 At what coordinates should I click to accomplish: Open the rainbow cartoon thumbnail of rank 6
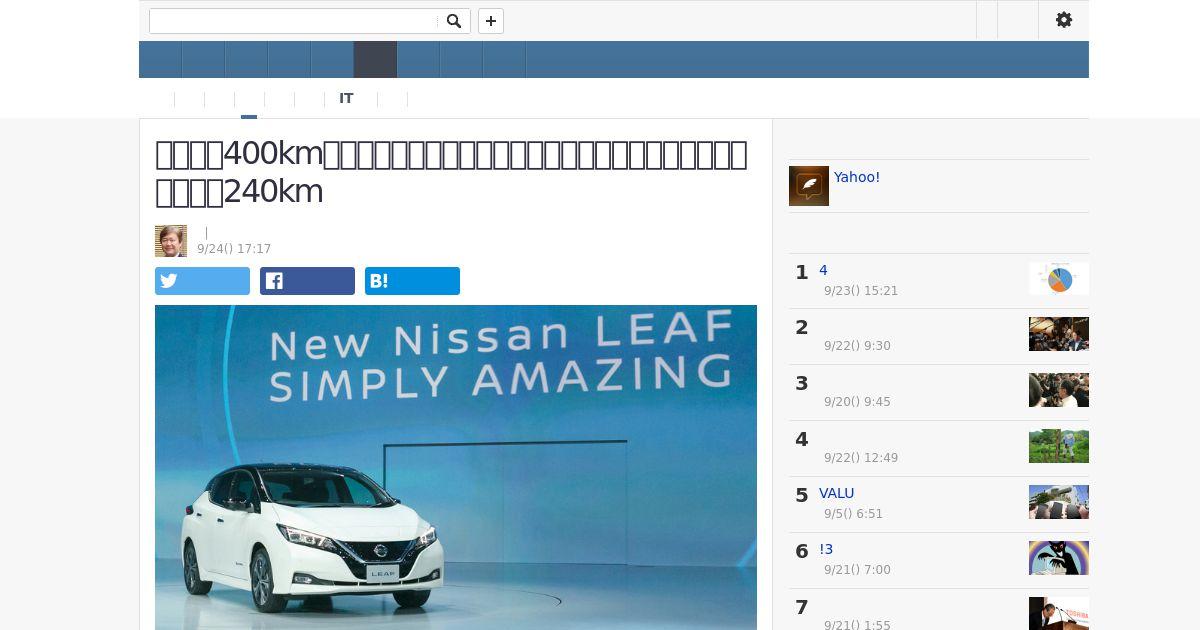(1059, 558)
